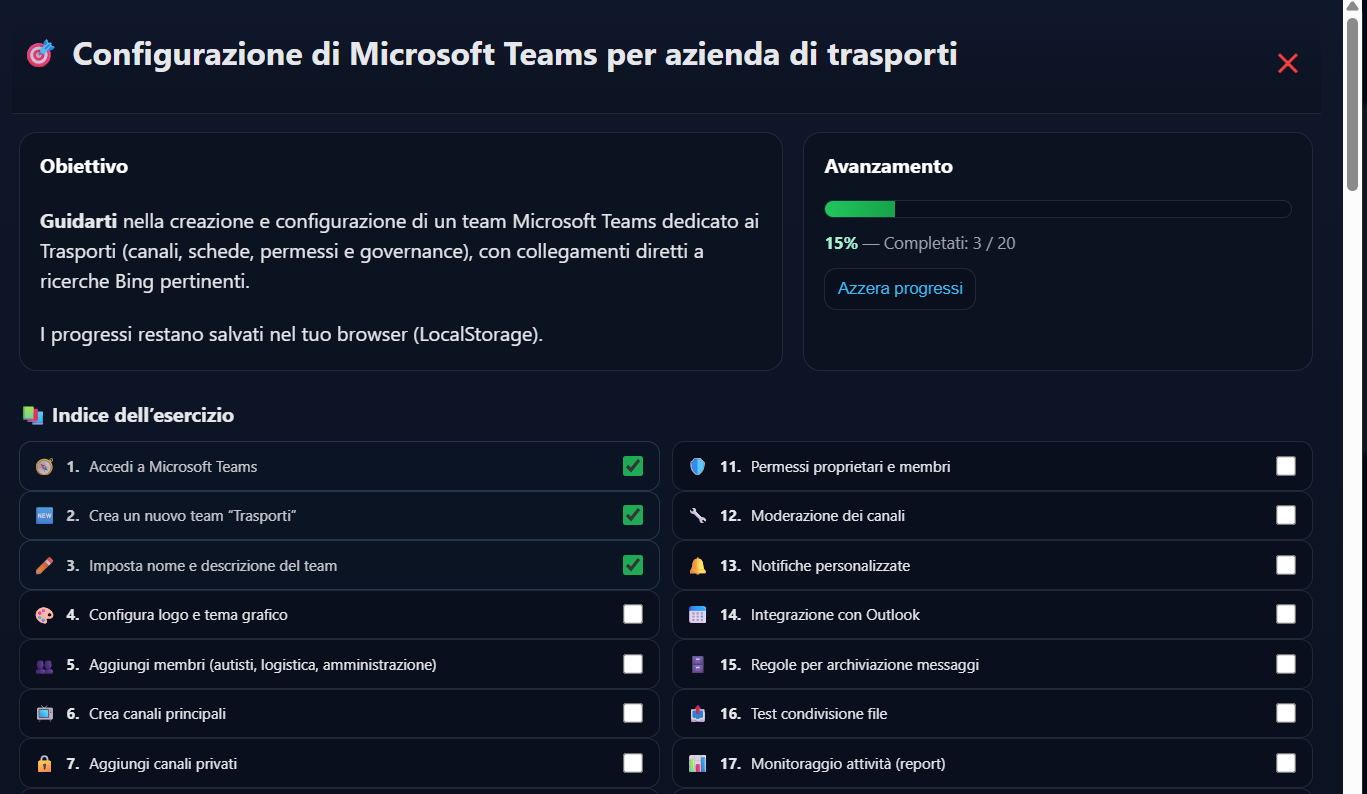Screen dimensions: 1367x794
Task: Click the 'Configura logo e tema grafico' label
Action: [x=188, y=615]
